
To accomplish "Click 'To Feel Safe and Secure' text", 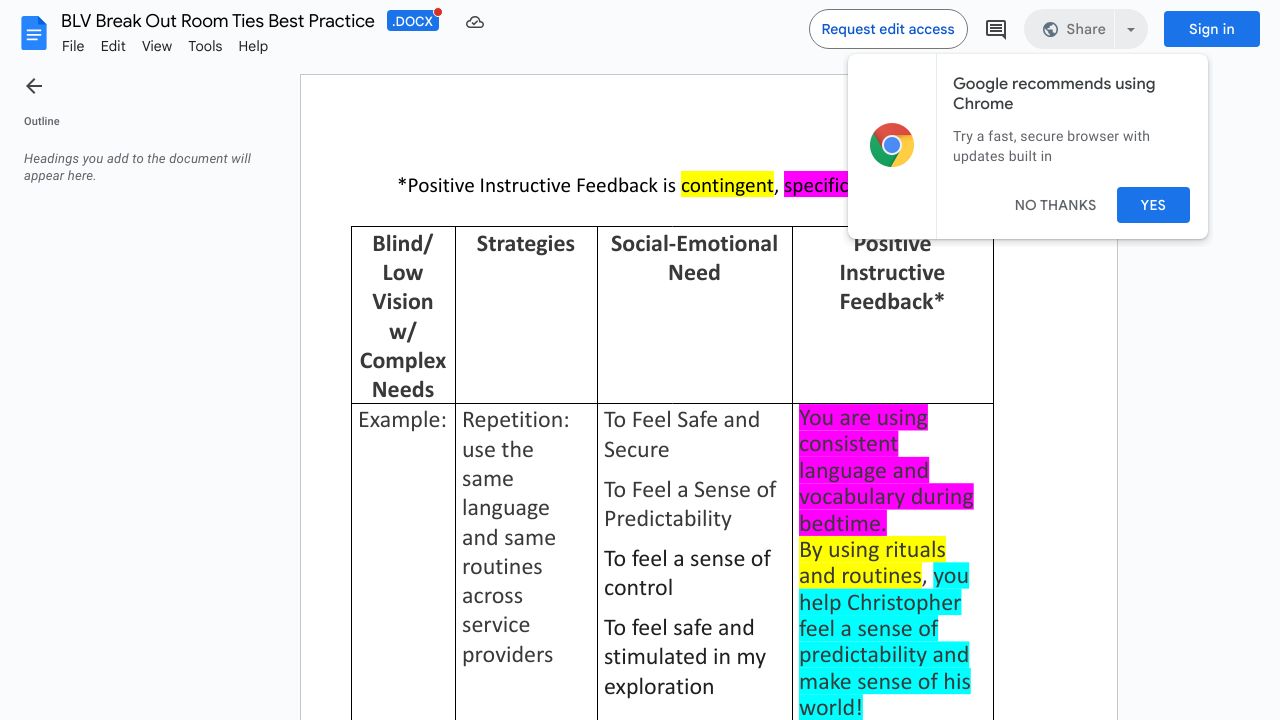I will coord(682,434).
